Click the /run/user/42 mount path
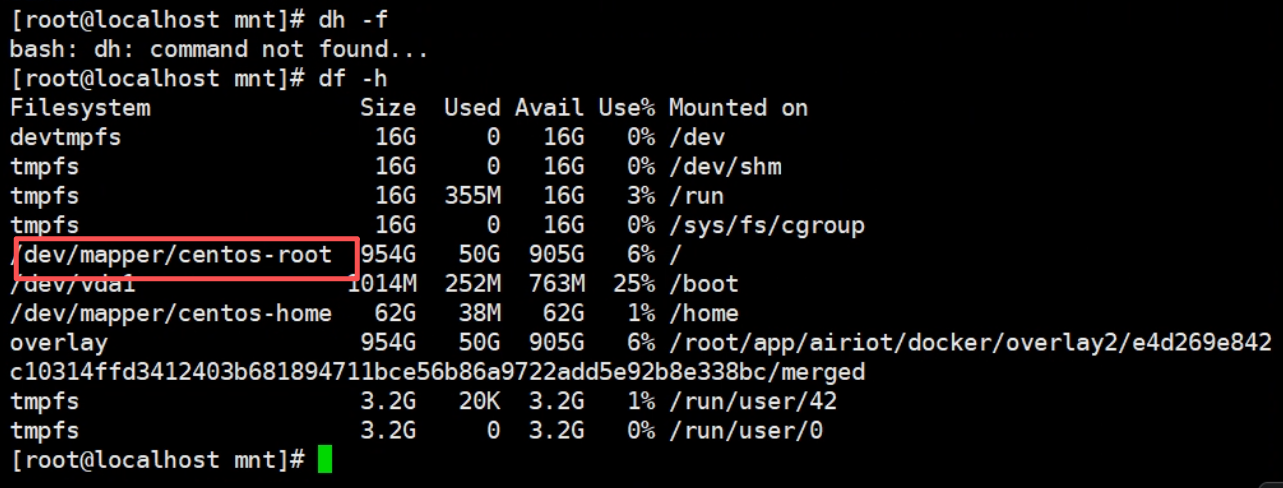Viewport: 1283px width, 488px height. [x=753, y=402]
